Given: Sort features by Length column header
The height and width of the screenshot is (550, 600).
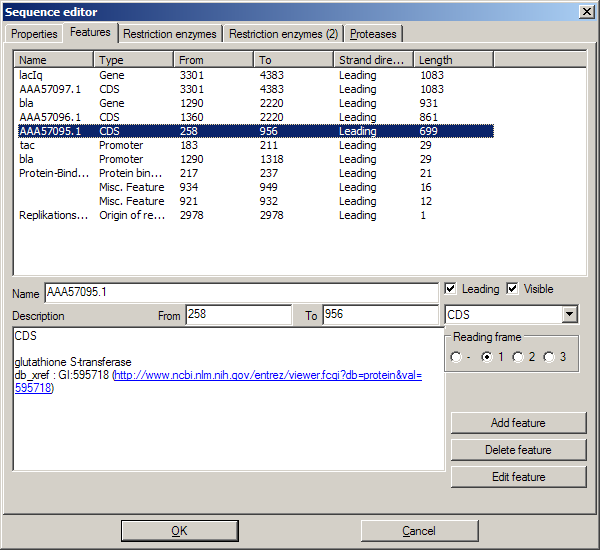Looking at the screenshot, I should click(453, 60).
